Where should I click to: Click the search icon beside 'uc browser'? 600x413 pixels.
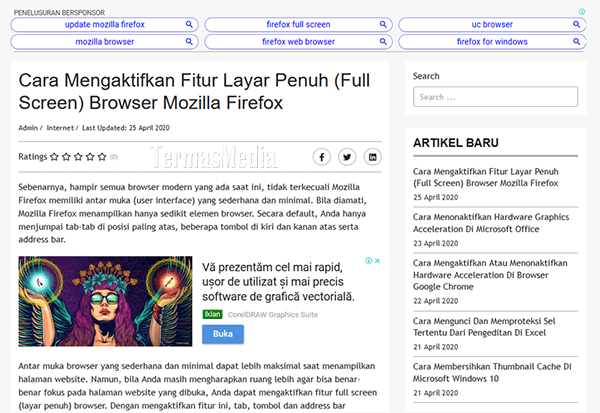(577, 24)
